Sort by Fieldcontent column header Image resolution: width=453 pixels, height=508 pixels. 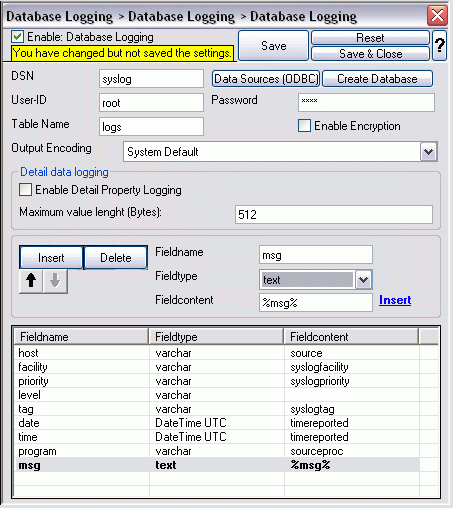[x=351, y=337]
